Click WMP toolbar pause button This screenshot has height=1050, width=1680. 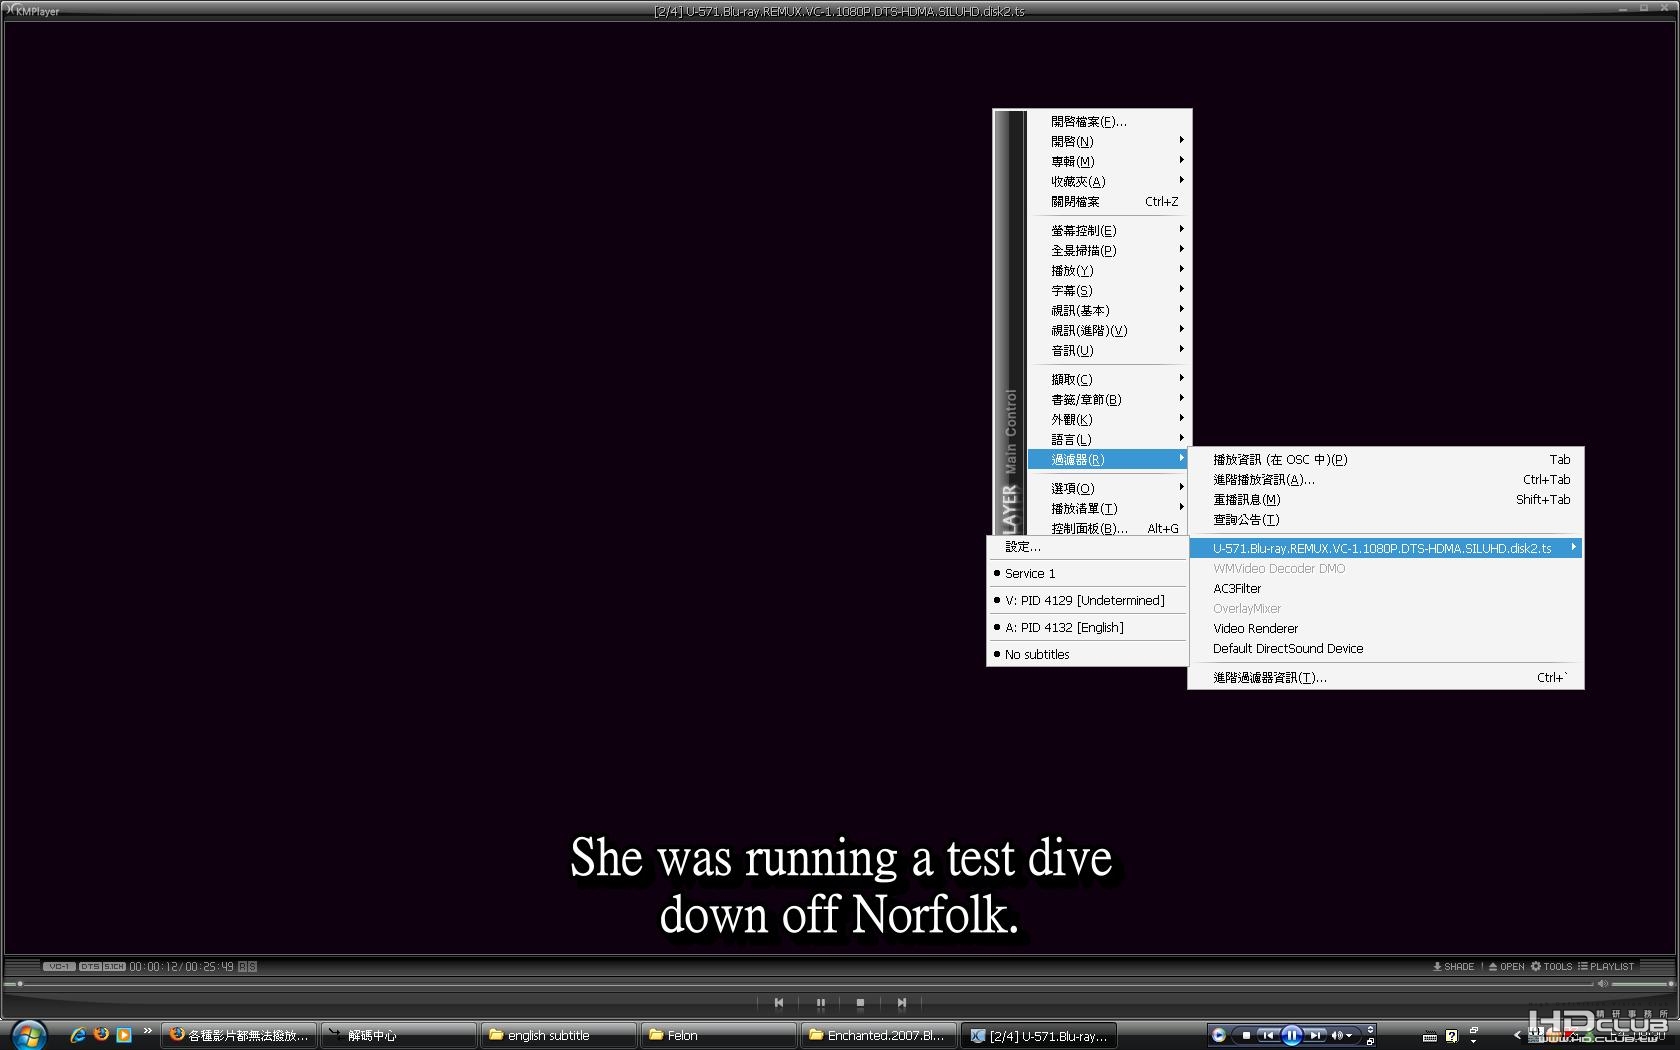click(1291, 1035)
